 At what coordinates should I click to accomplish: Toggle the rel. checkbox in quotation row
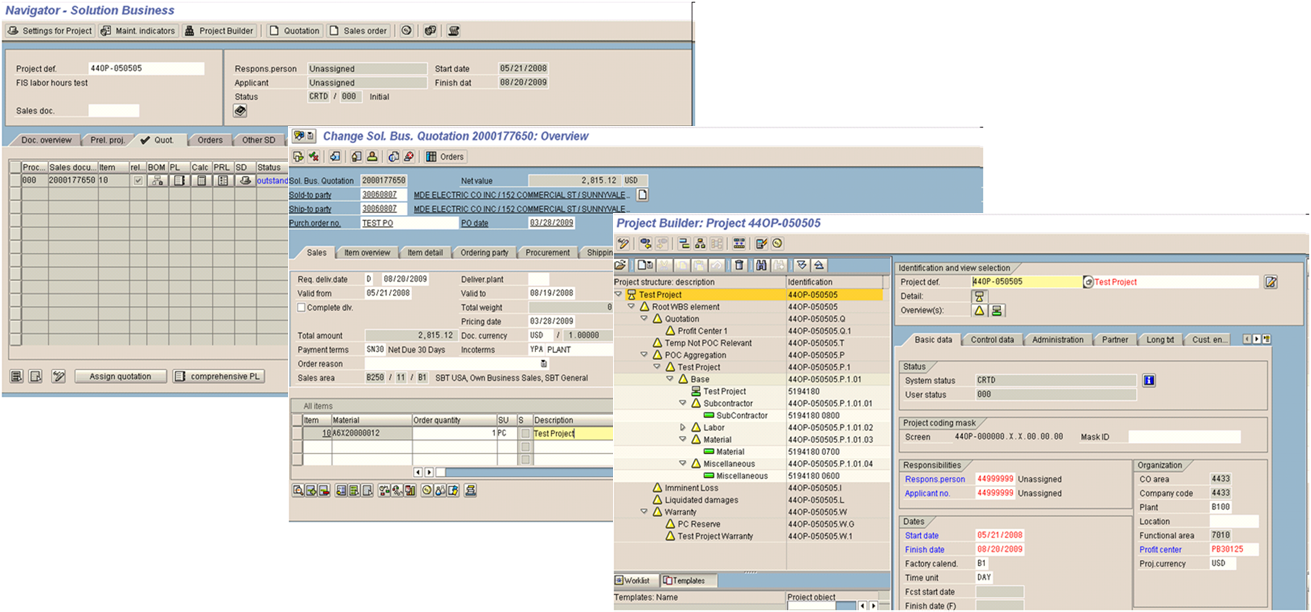(137, 180)
